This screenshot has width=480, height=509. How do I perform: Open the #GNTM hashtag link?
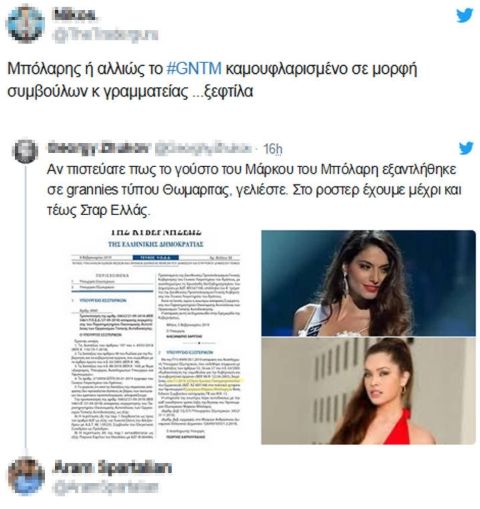coord(194,69)
